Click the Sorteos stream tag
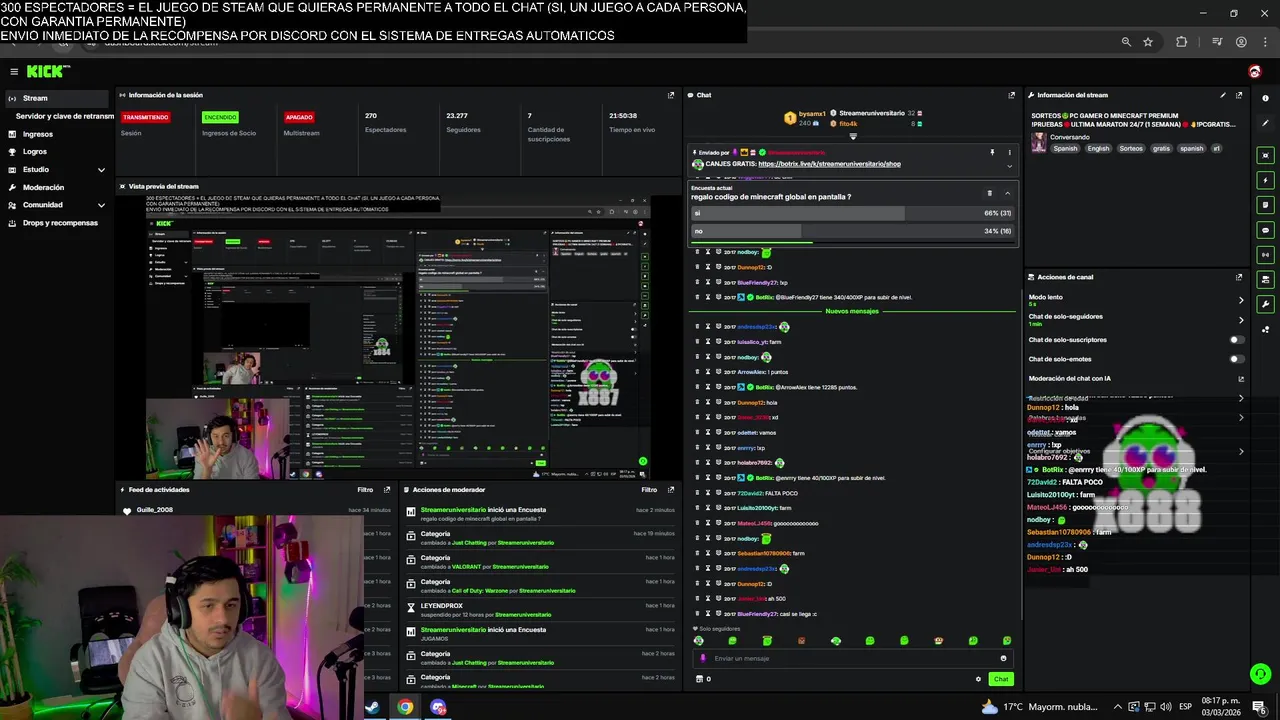 (x=1131, y=148)
